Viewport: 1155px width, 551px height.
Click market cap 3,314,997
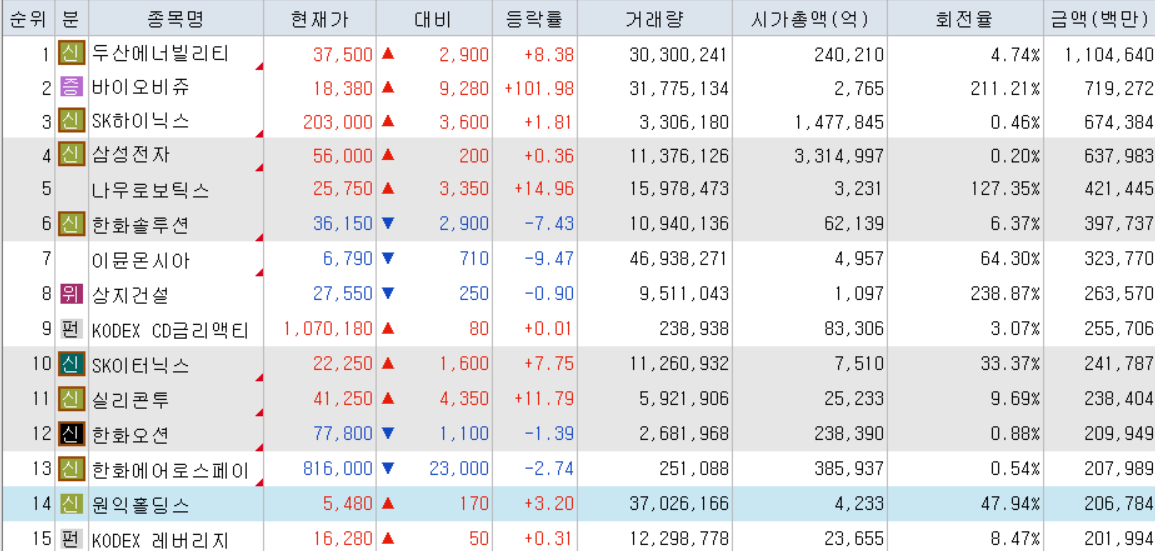tap(837, 155)
